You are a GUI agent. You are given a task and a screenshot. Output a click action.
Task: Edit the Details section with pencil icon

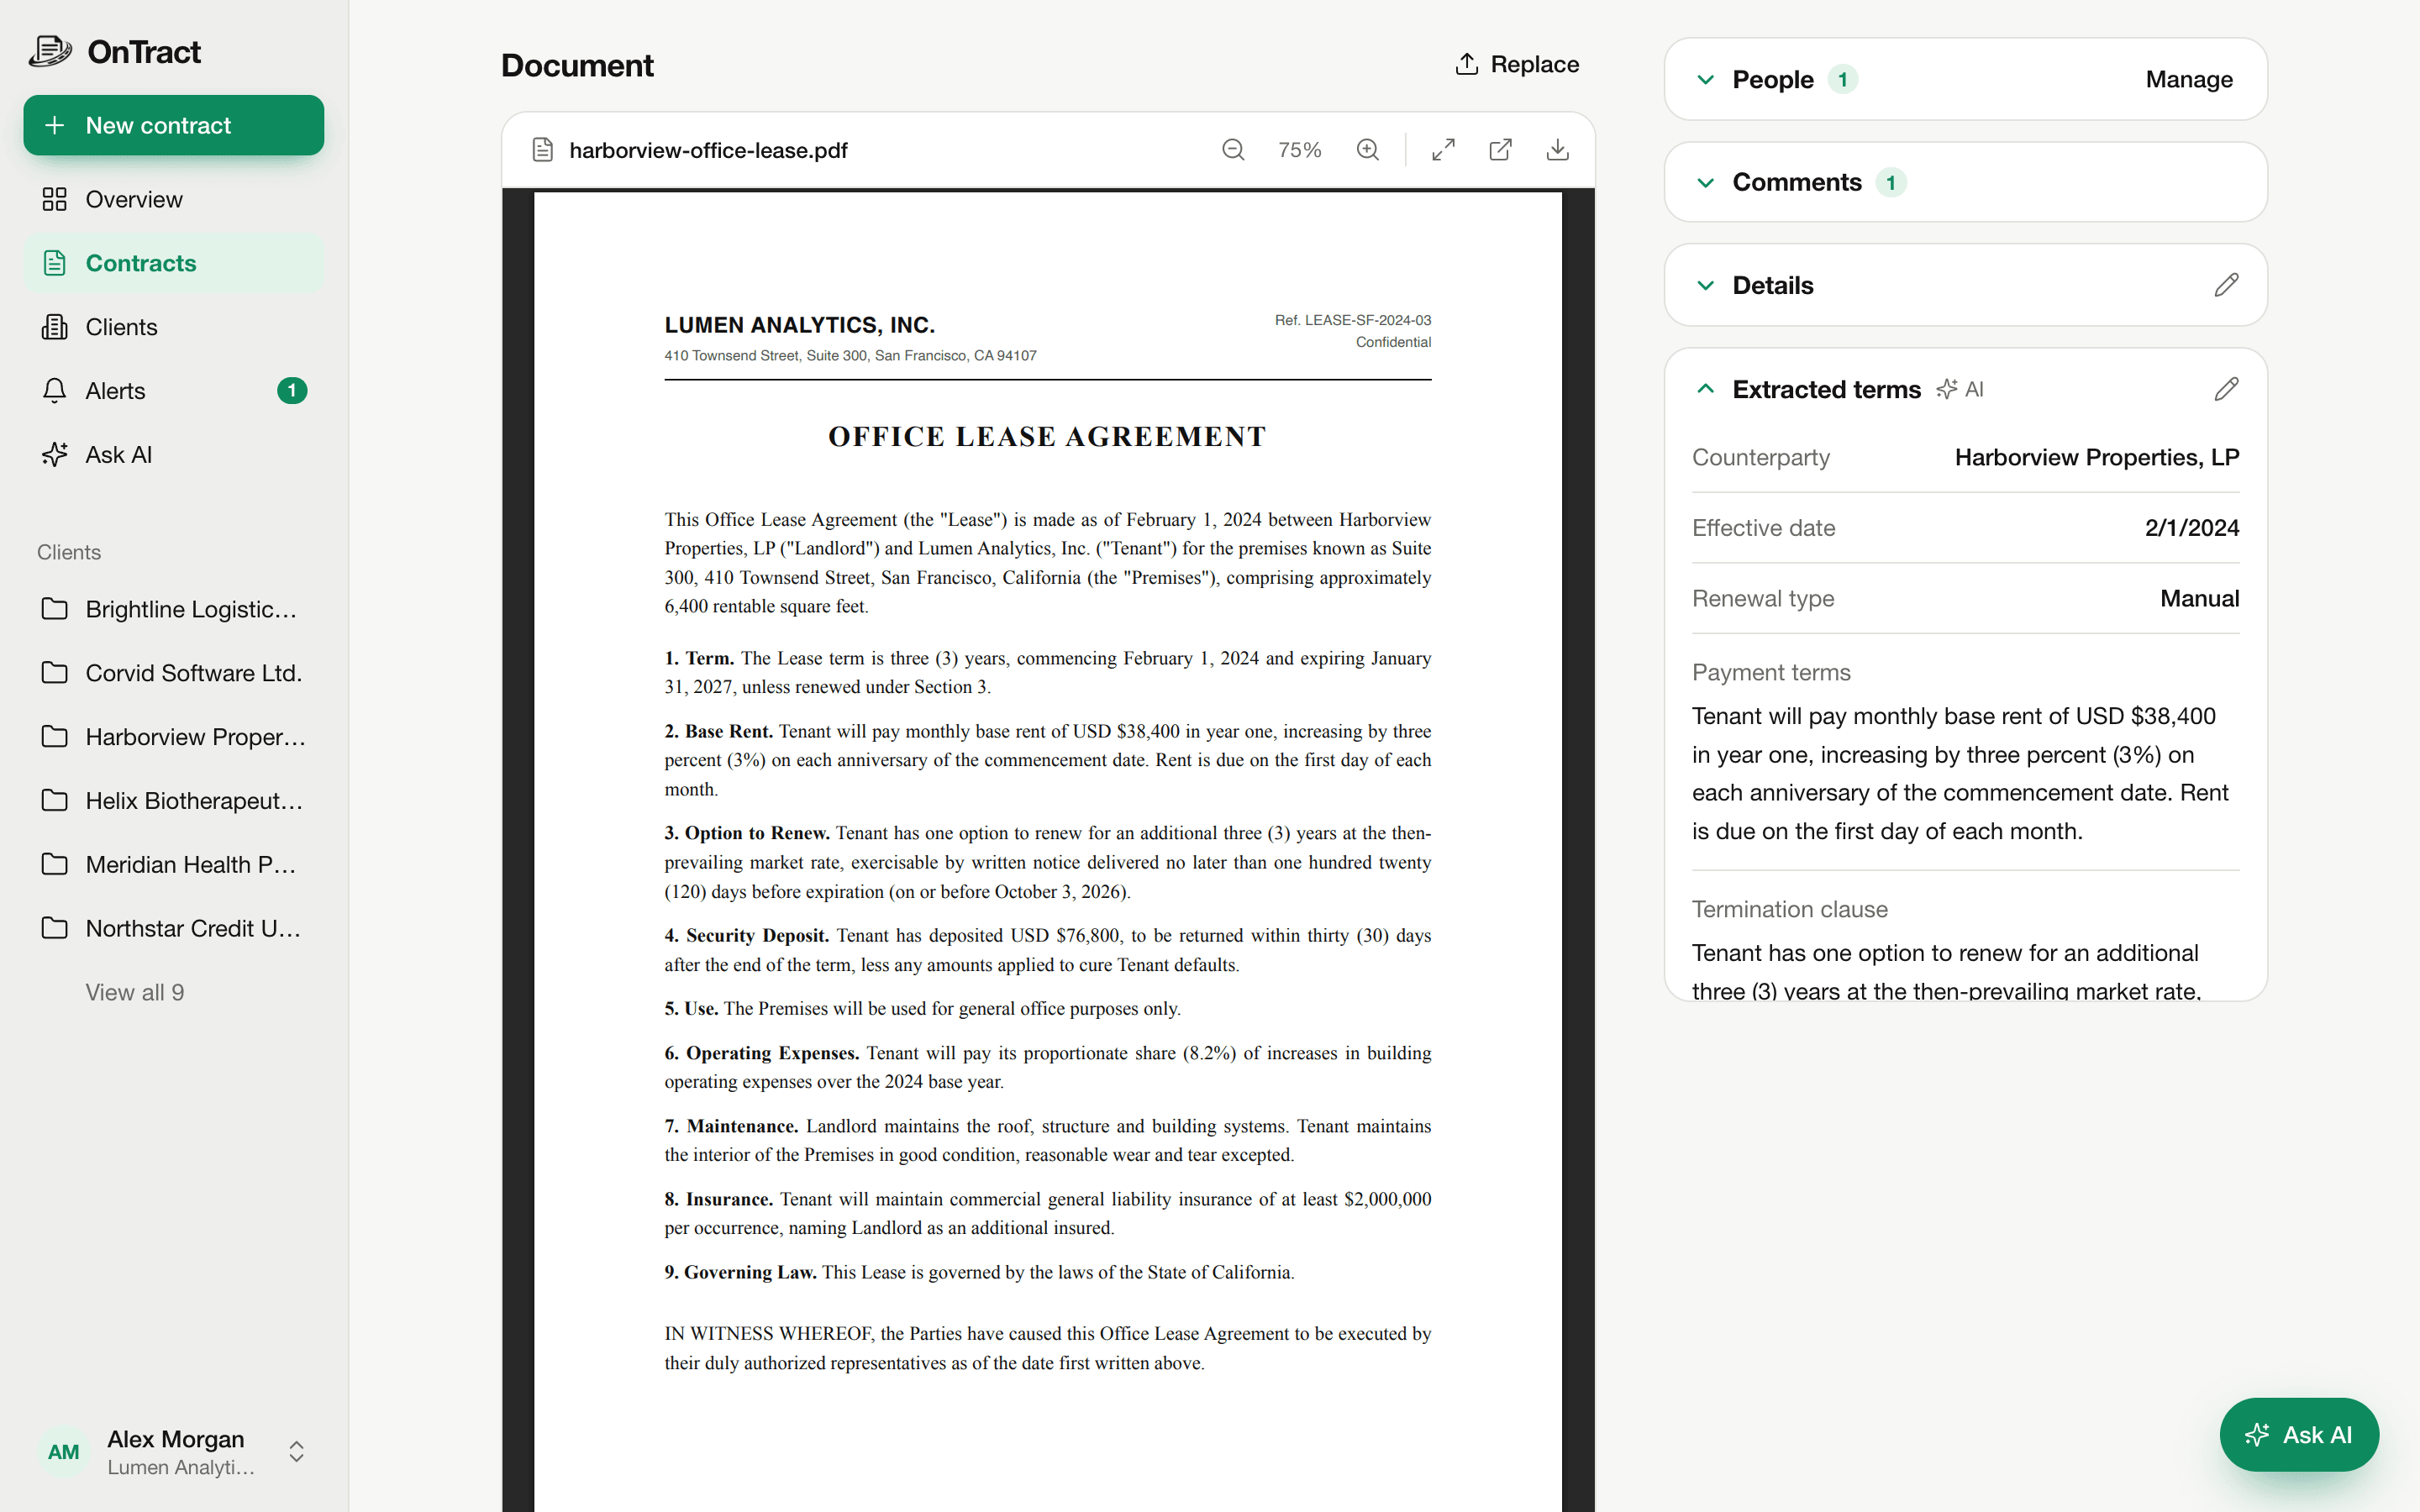[x=2226, y=285]
